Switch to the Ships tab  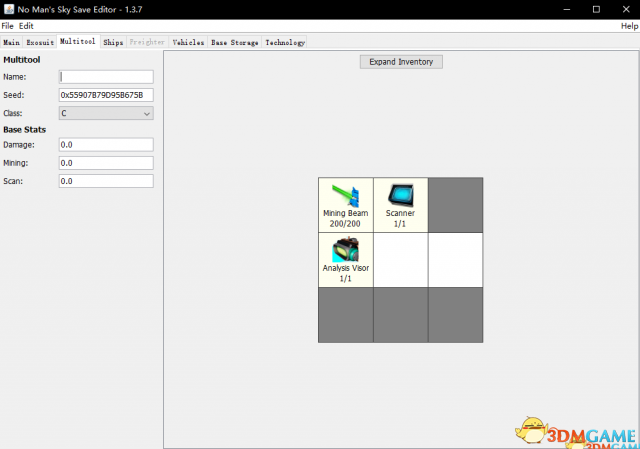(x=113, y=42)
